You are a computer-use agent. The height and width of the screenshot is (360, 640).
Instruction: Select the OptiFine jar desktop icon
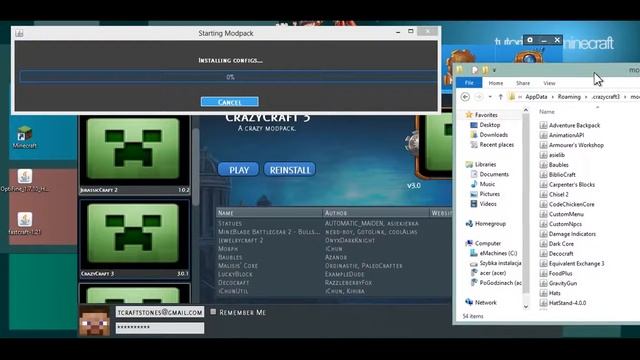pos(24,180)
